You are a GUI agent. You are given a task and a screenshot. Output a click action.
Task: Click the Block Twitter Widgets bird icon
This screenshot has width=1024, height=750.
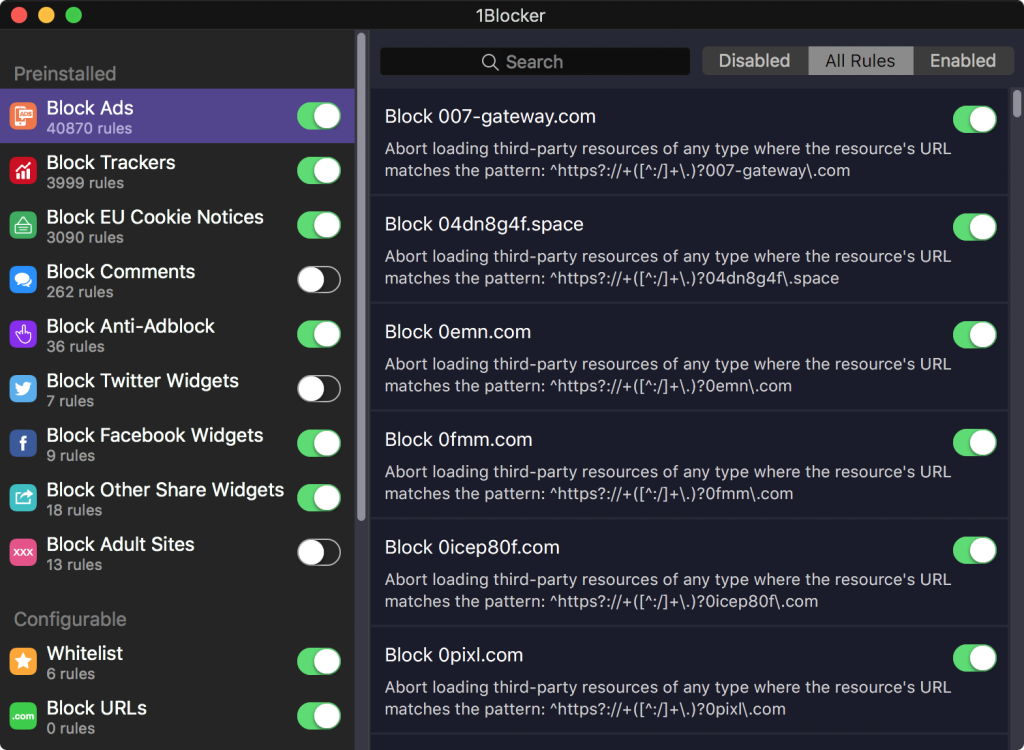tap(22, 388)
